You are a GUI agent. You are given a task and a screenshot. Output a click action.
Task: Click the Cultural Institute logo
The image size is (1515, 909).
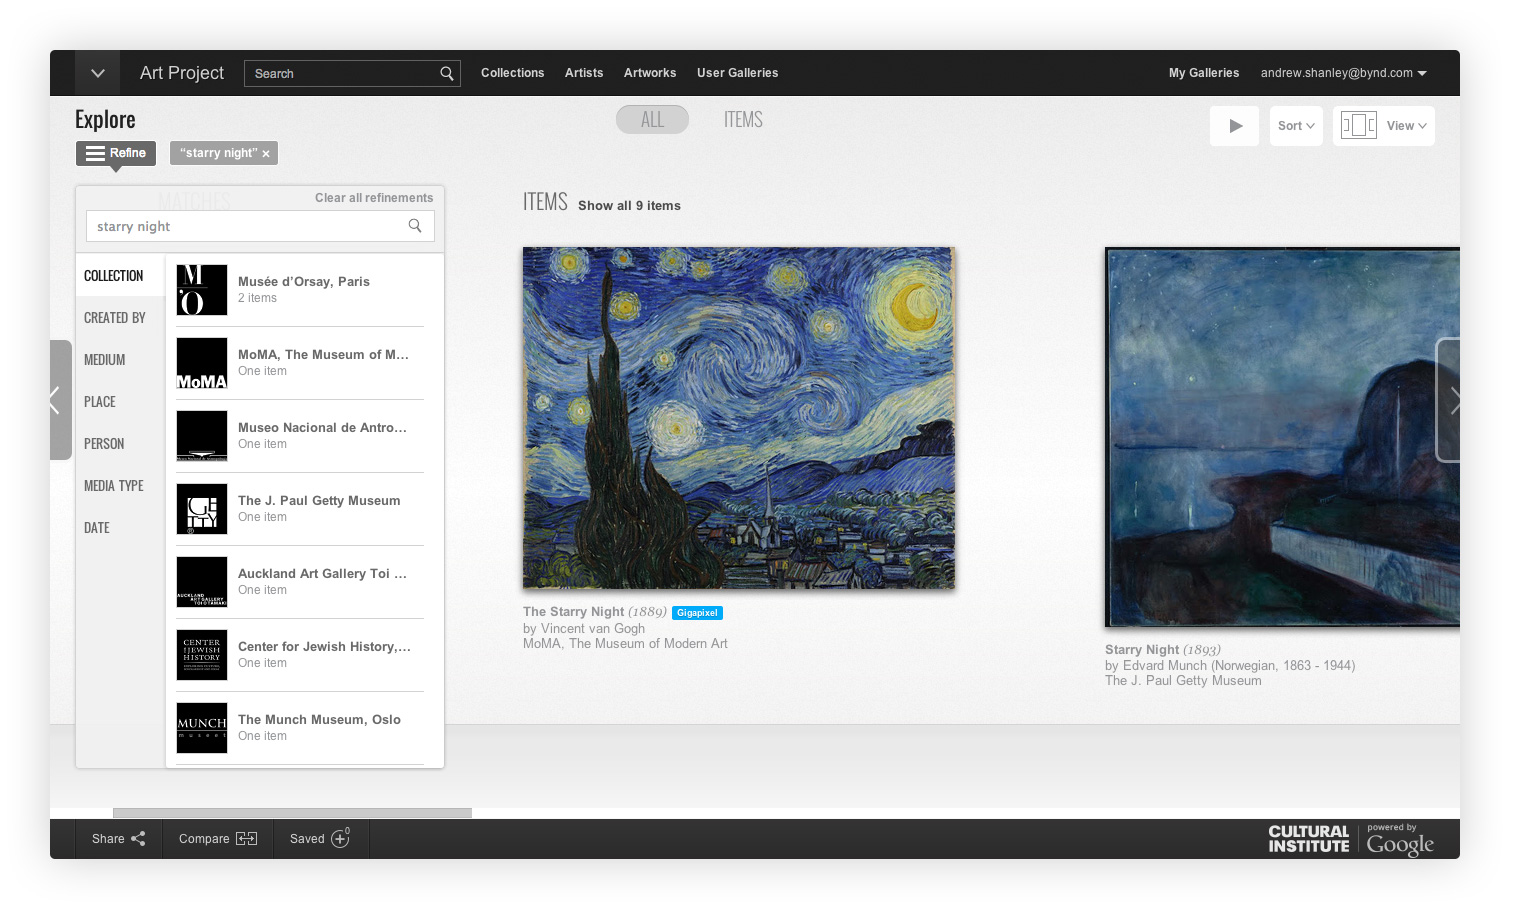pyautogui.click(x=1308, y=839)
